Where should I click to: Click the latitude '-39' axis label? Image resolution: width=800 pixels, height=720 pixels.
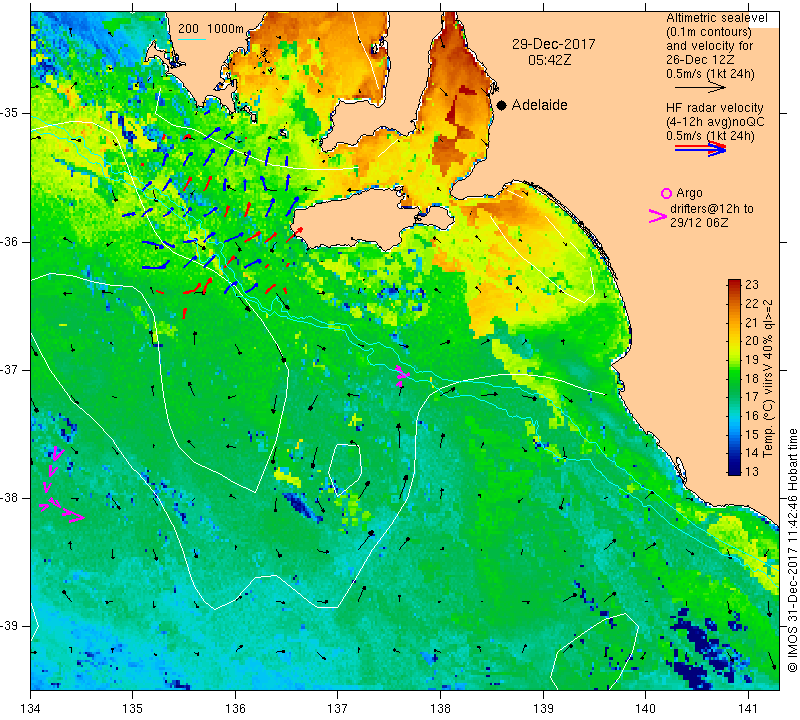tap(13, 626)
